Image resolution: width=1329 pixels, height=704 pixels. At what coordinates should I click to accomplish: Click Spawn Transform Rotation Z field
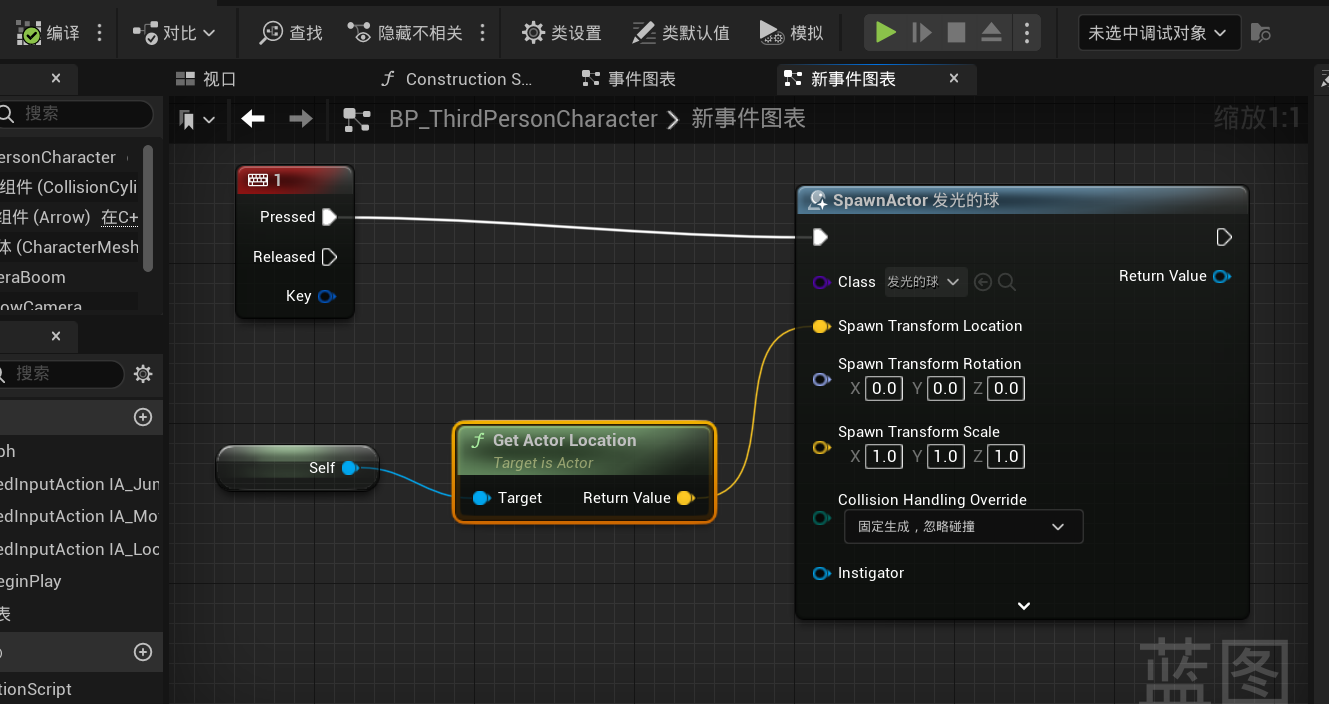tap(1006, 388)
